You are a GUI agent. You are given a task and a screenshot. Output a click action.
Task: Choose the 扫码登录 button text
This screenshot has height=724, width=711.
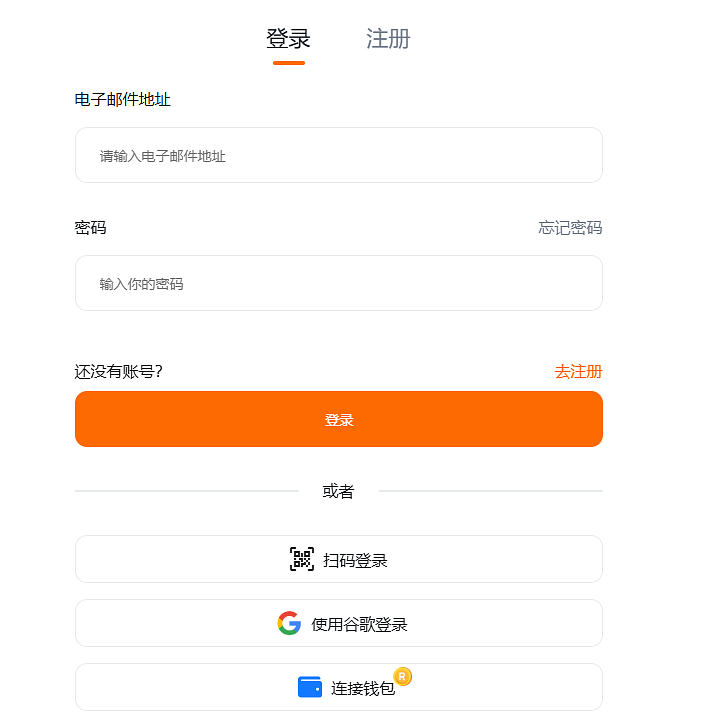coord(355,561)
